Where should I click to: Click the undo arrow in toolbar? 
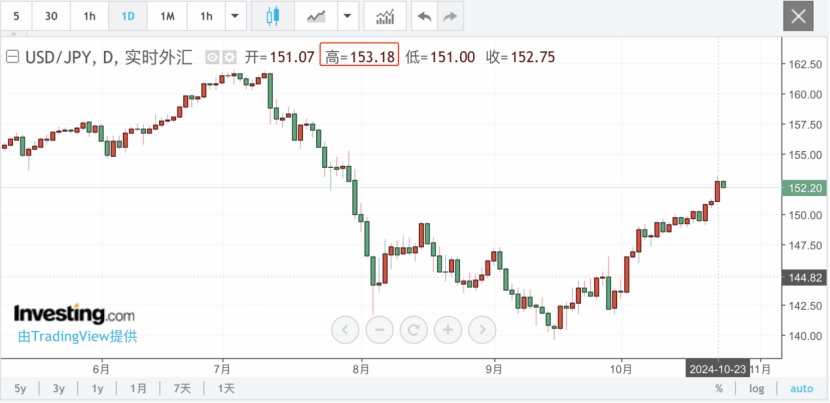[x=424, y=17]
